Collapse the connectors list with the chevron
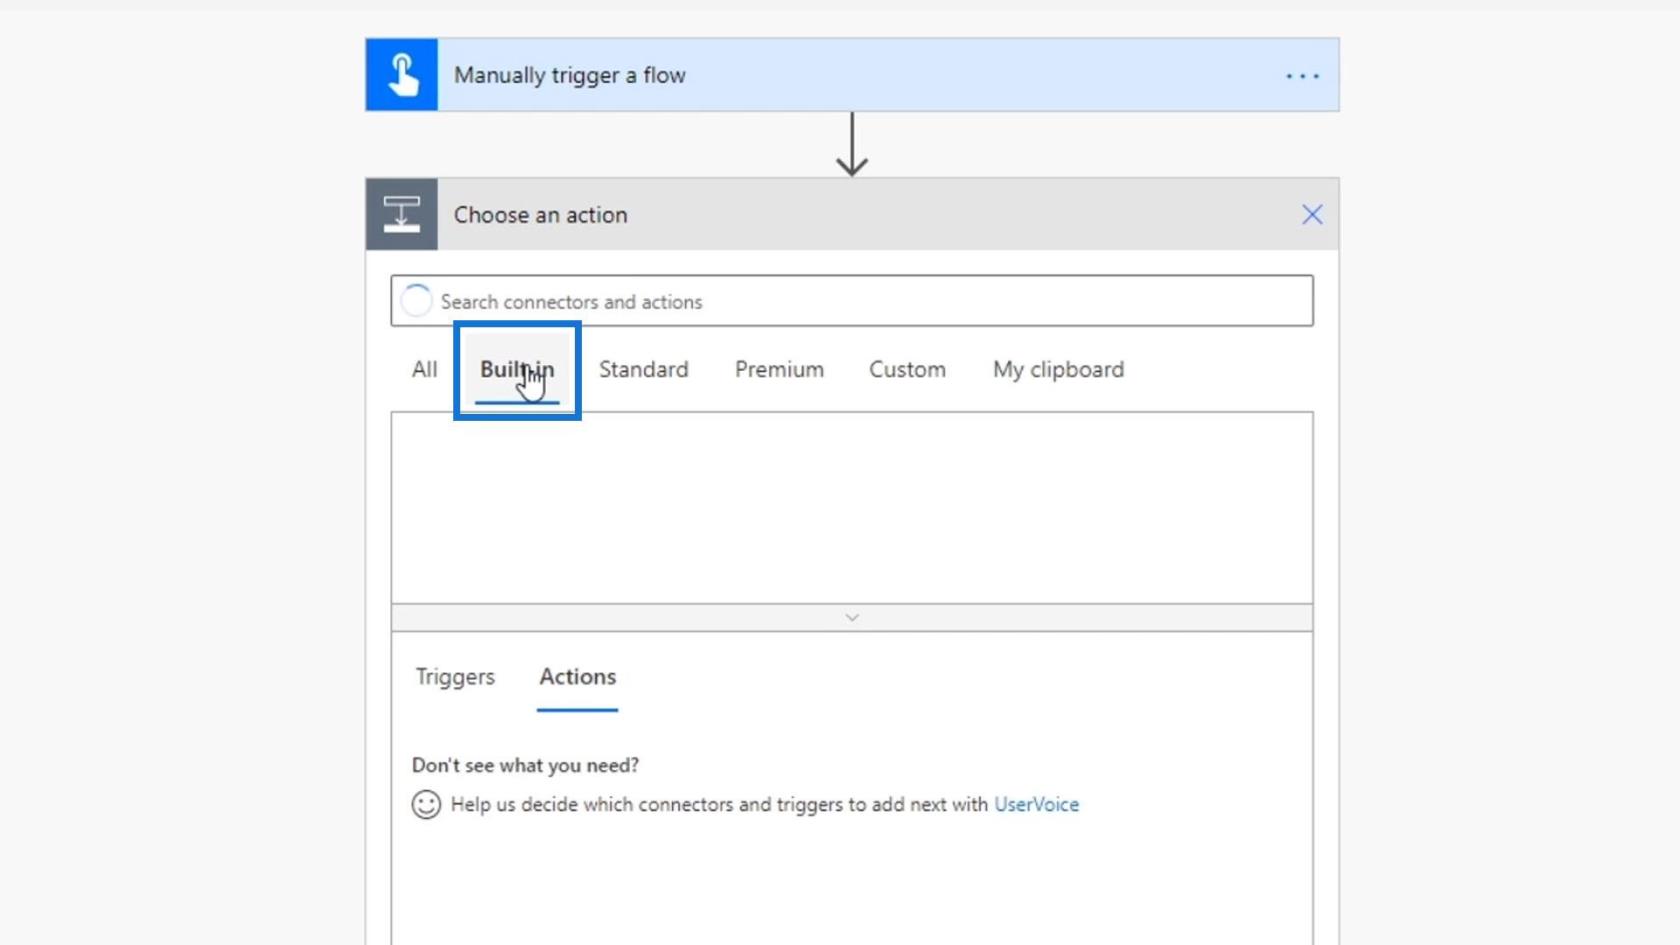1680x945 pixels. tap(852, 618)
